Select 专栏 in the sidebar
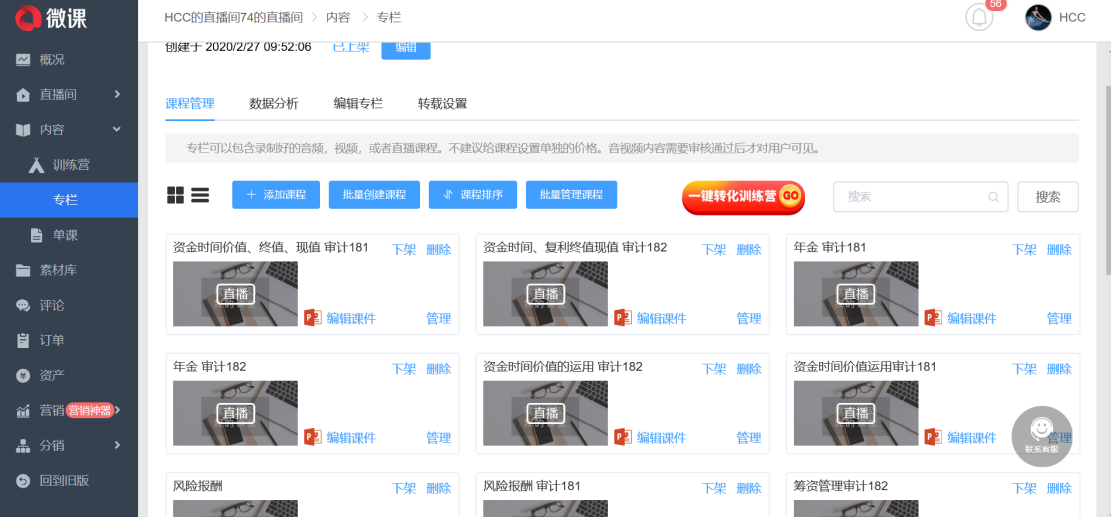Image resolution: width=1111 pixels, height=517 pixels. coord(69,200)
